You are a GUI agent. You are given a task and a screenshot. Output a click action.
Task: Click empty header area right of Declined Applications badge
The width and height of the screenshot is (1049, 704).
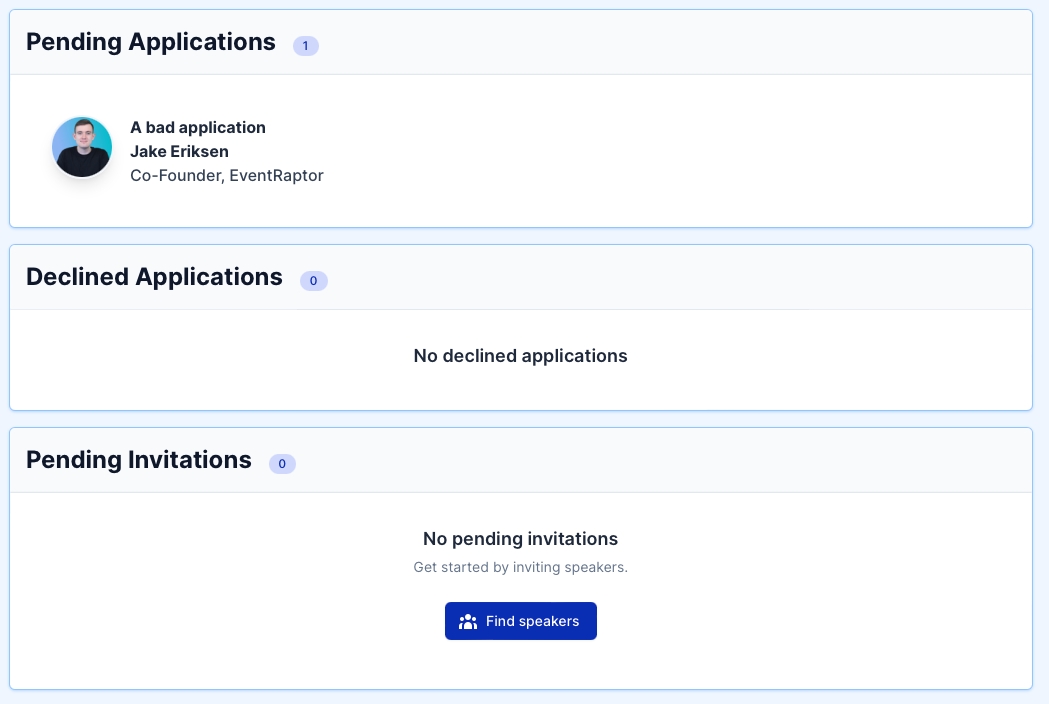680,278
